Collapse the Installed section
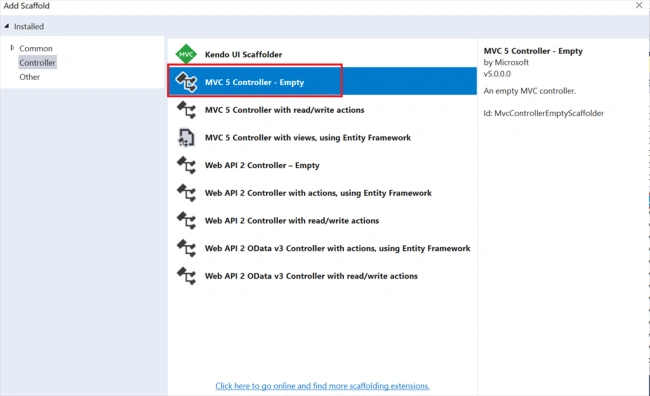650x396 pixels. pos(7,26)
